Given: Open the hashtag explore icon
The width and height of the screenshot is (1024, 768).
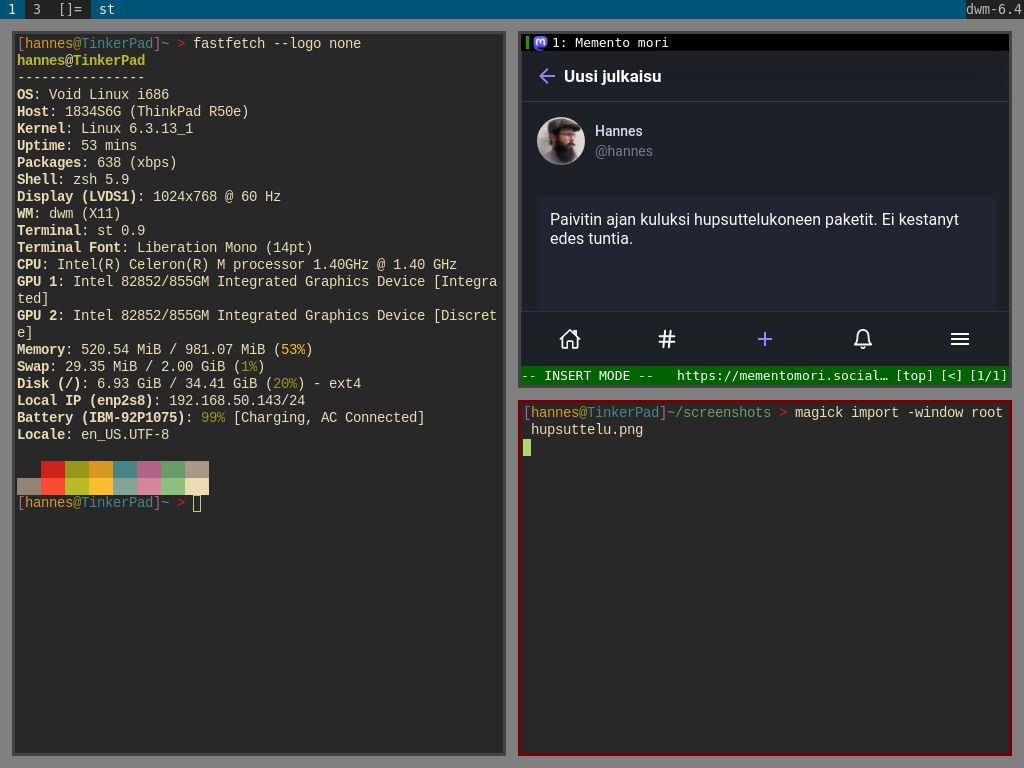Looking at the screenshot, I should pos(667,339).
